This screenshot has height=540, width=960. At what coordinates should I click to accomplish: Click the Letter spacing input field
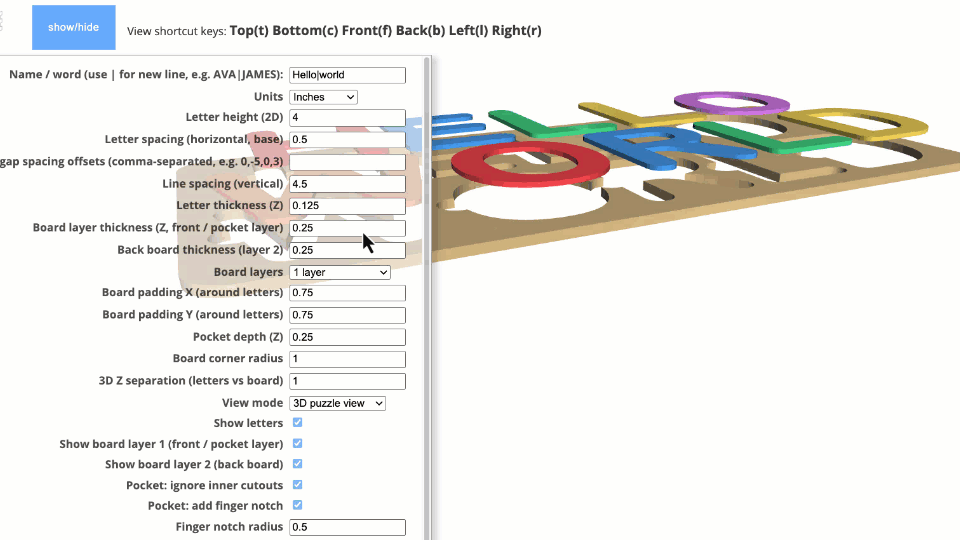347,140
